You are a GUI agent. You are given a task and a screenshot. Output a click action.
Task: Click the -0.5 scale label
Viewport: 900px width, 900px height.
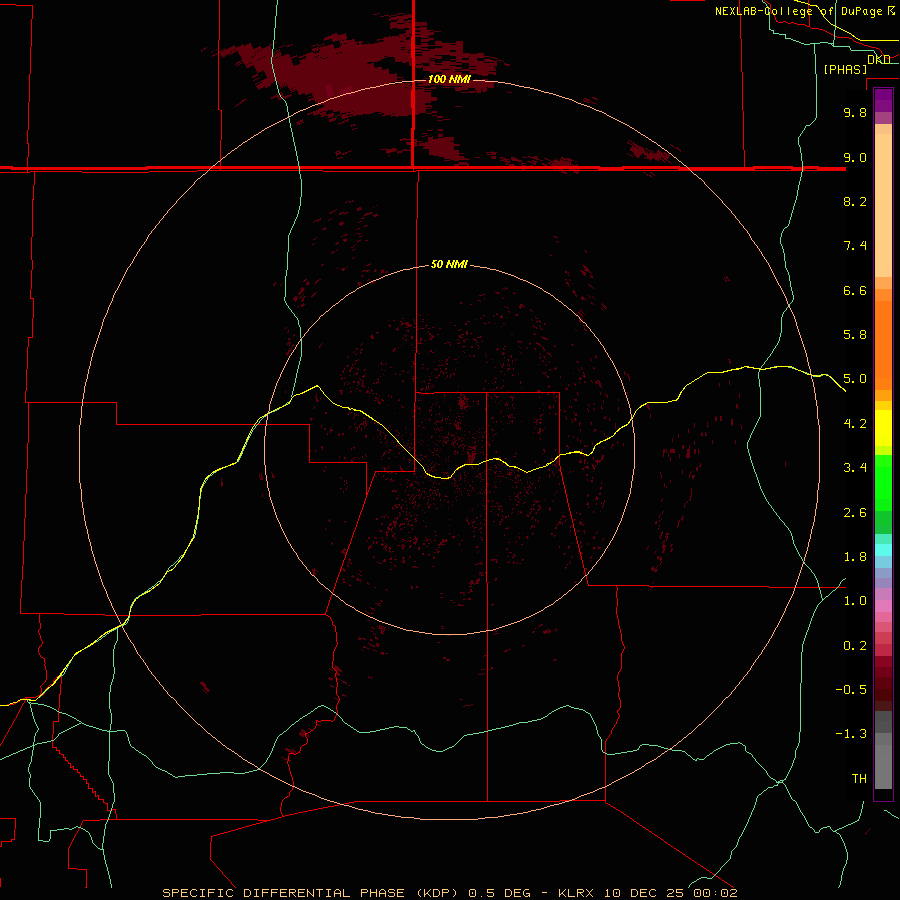point(851,690)
